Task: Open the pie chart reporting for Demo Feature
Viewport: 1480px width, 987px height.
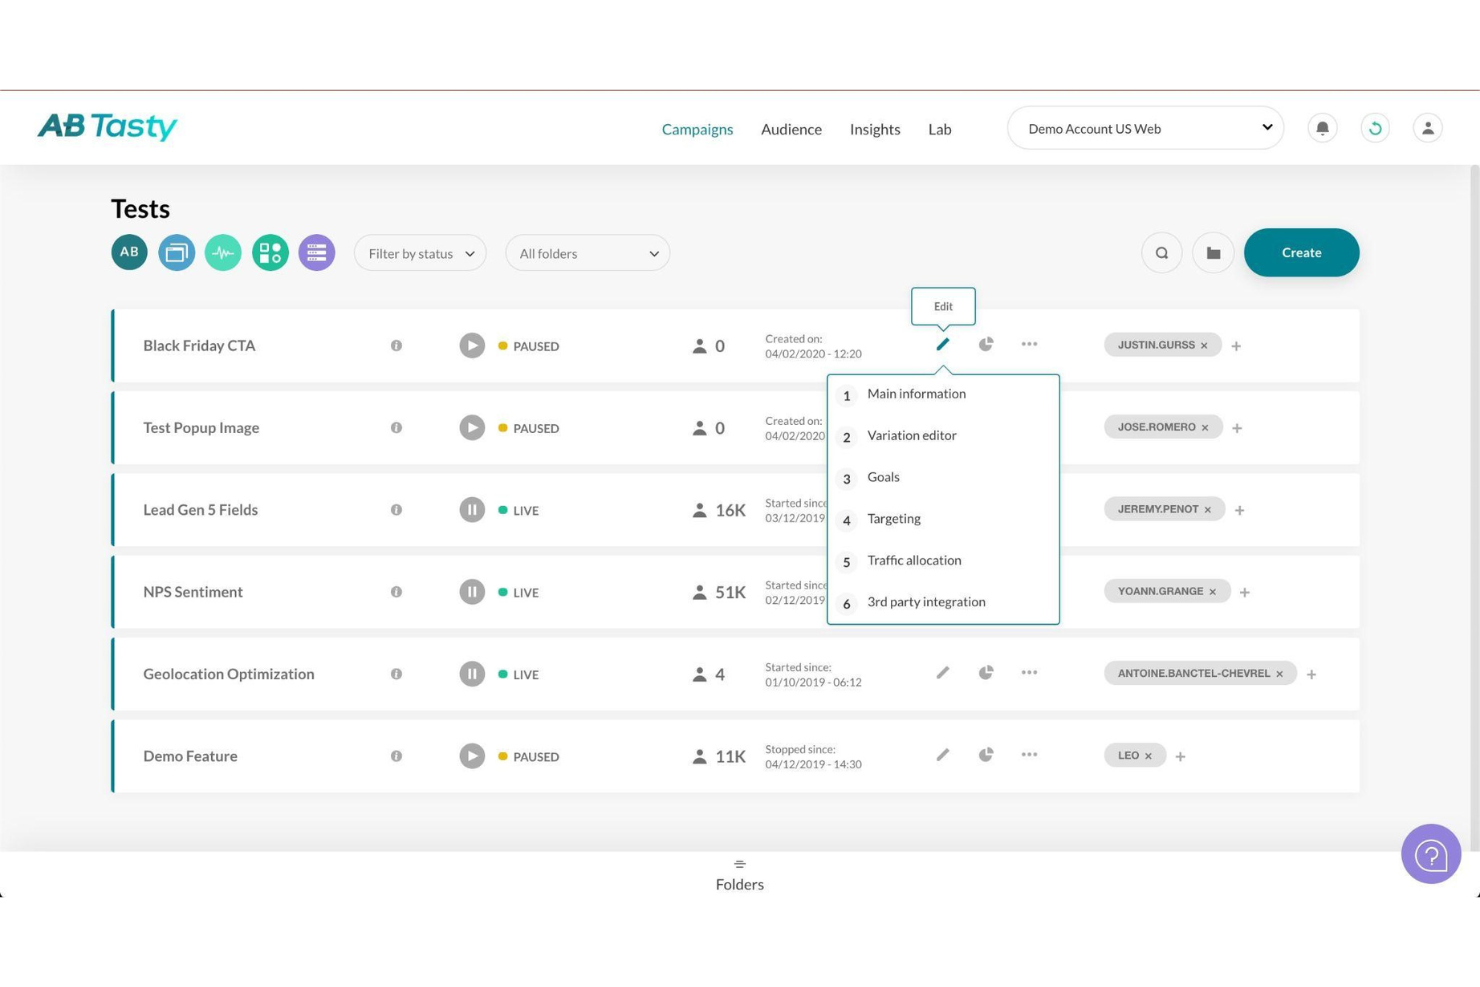Action: (986, 755)
